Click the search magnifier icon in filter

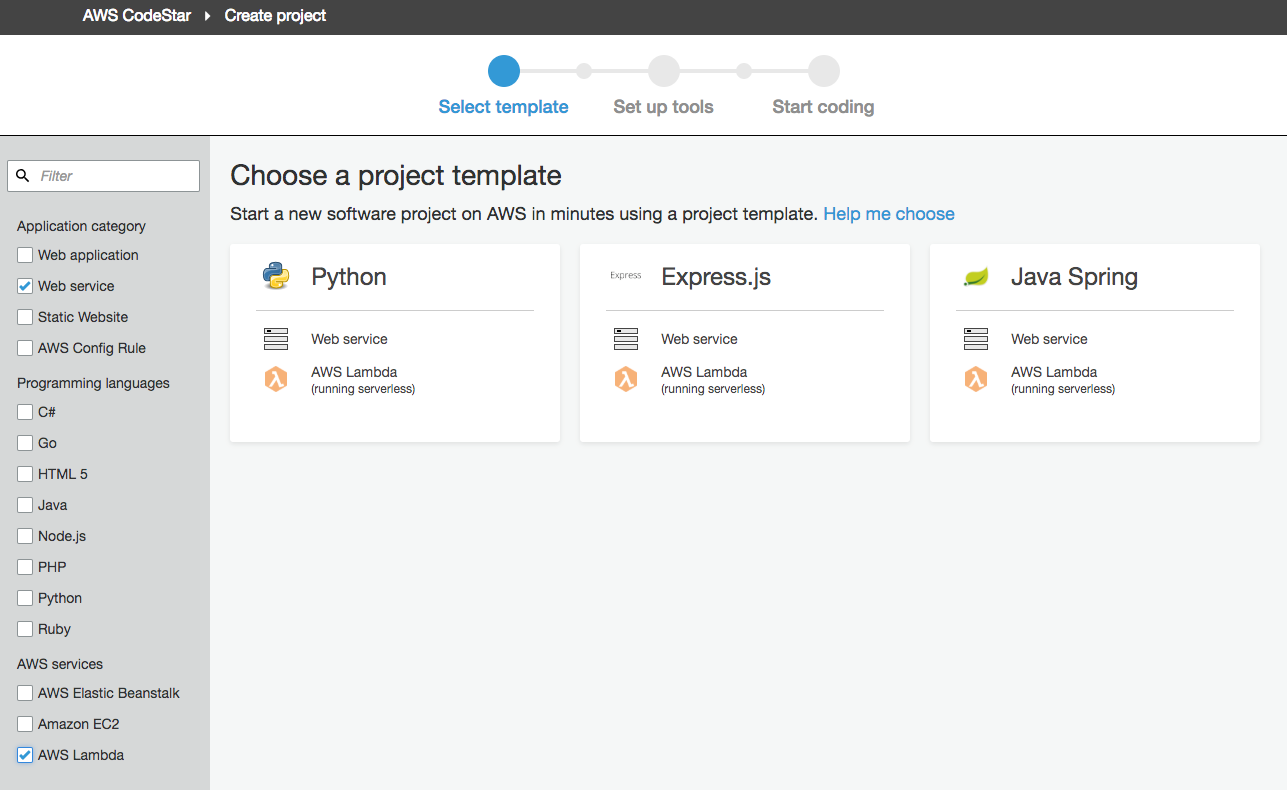click(24, 176)
